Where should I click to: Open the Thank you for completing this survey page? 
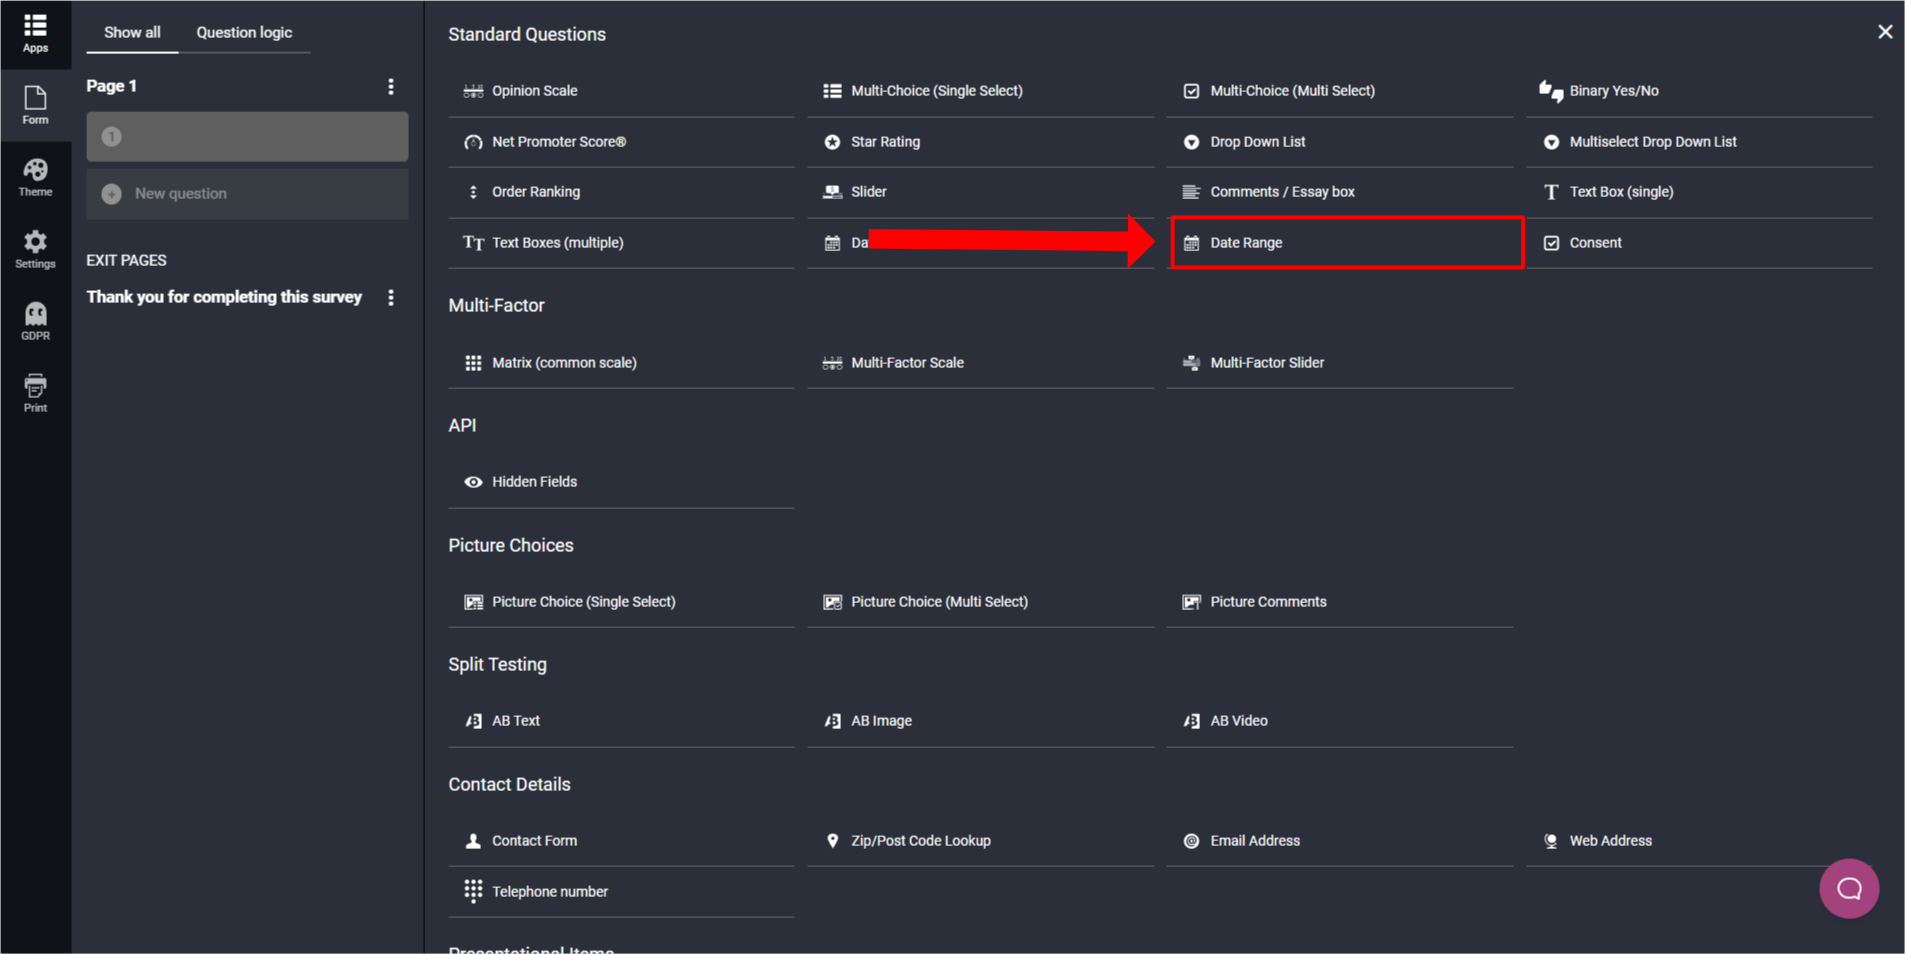[224, 297]
